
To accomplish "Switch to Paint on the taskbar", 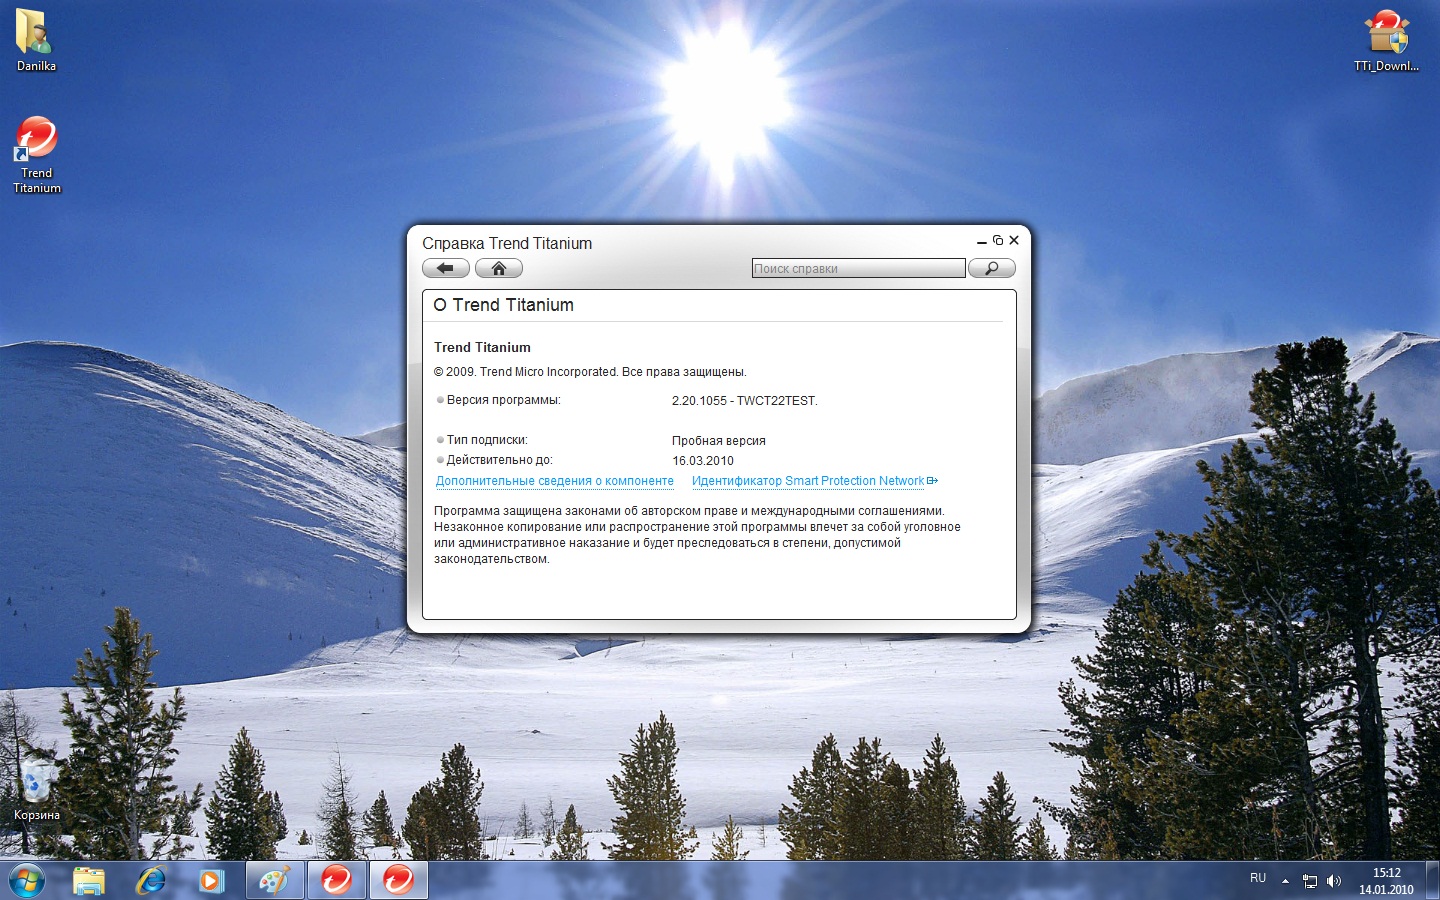I will 275,881.
